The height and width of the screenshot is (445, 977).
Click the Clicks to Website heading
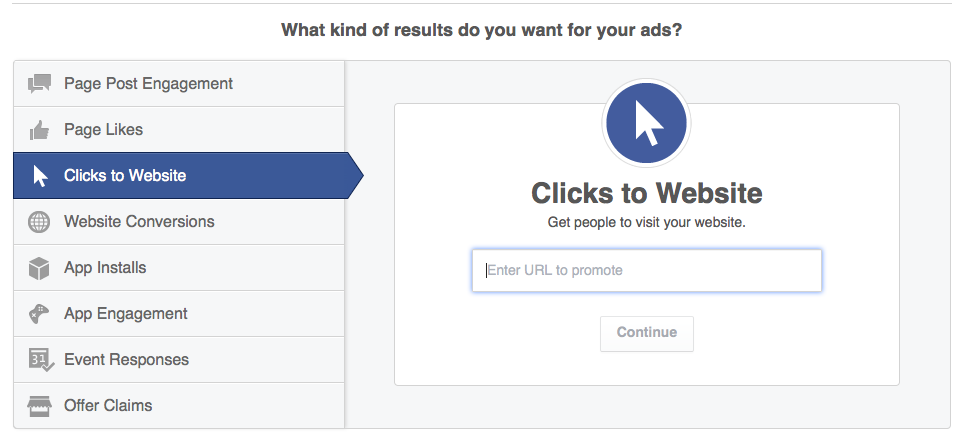tap(647, 193)
